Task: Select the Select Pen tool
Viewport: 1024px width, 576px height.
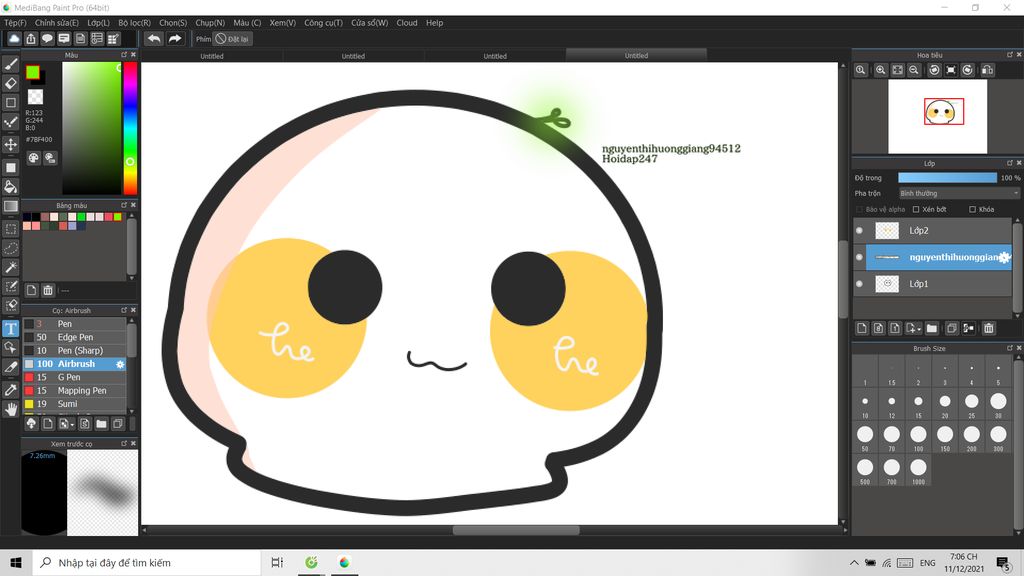Action: [x=10, y=286]
